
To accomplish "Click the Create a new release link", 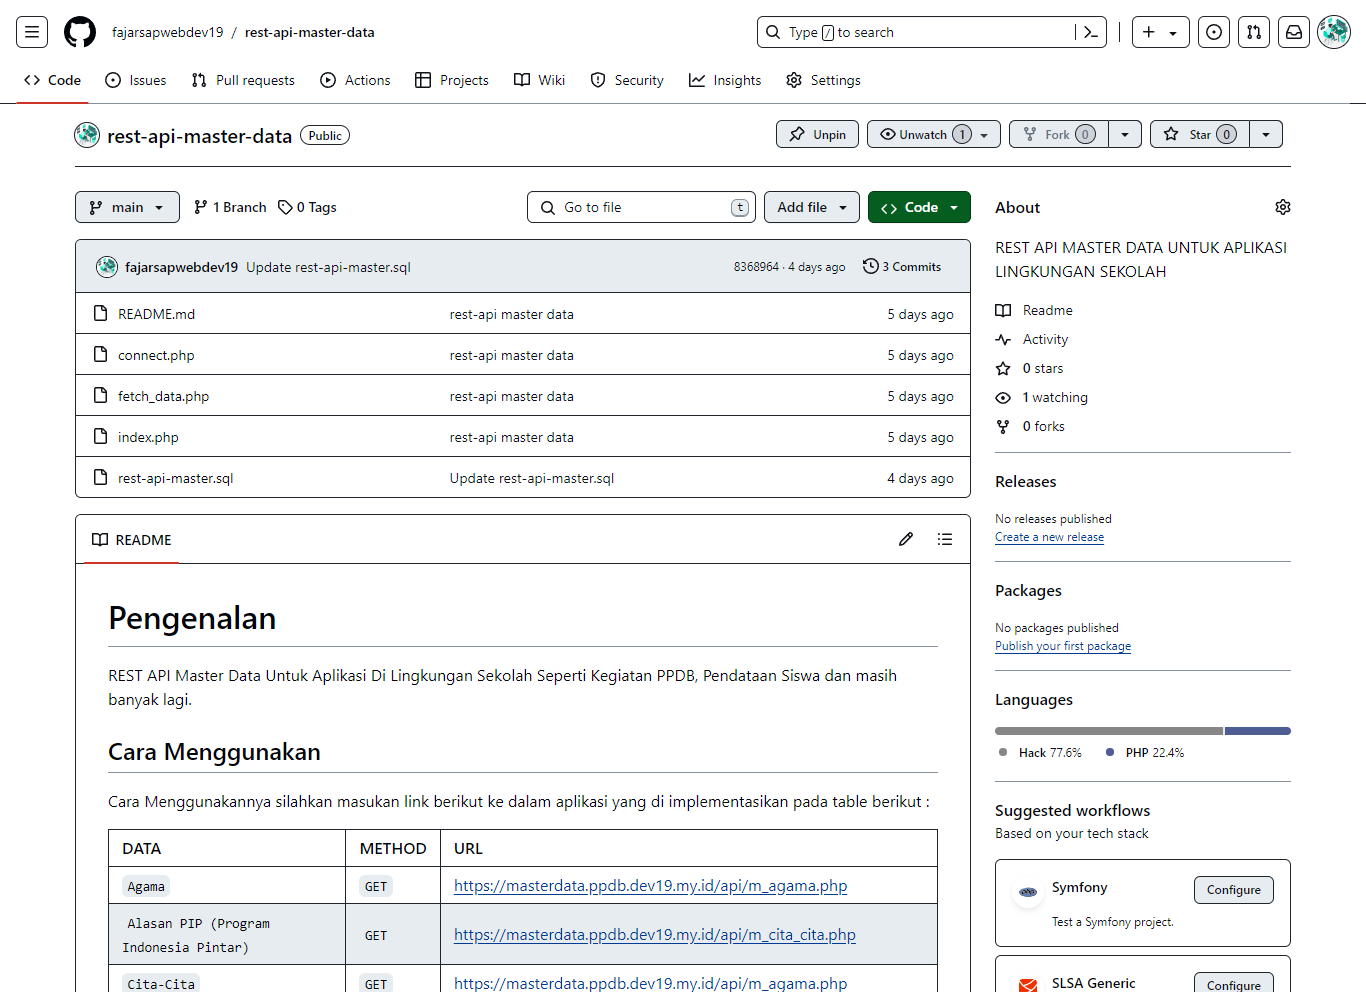I will tap(1049, 537).
